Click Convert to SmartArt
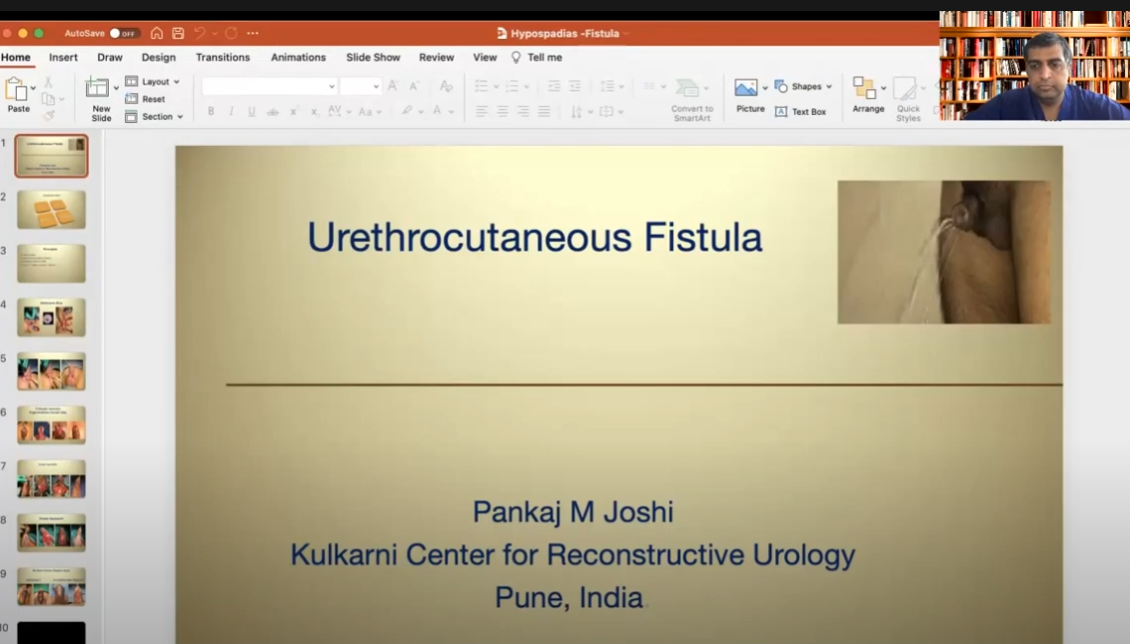 tap(692, 99)
